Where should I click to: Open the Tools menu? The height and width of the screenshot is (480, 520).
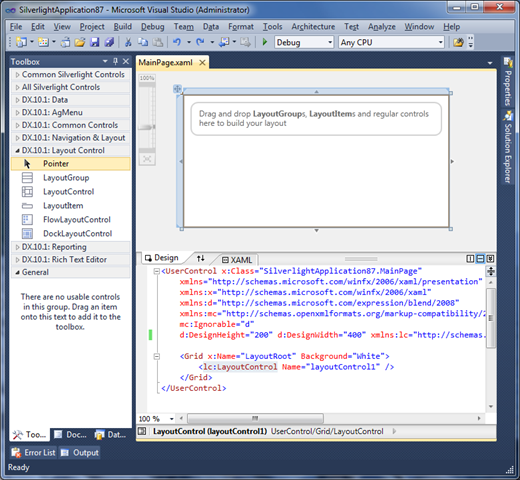[x=272, y=27]
